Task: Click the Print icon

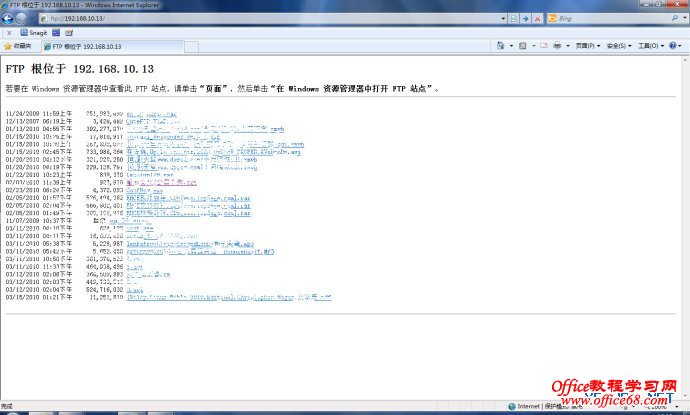Action: [x=557, y=45]
